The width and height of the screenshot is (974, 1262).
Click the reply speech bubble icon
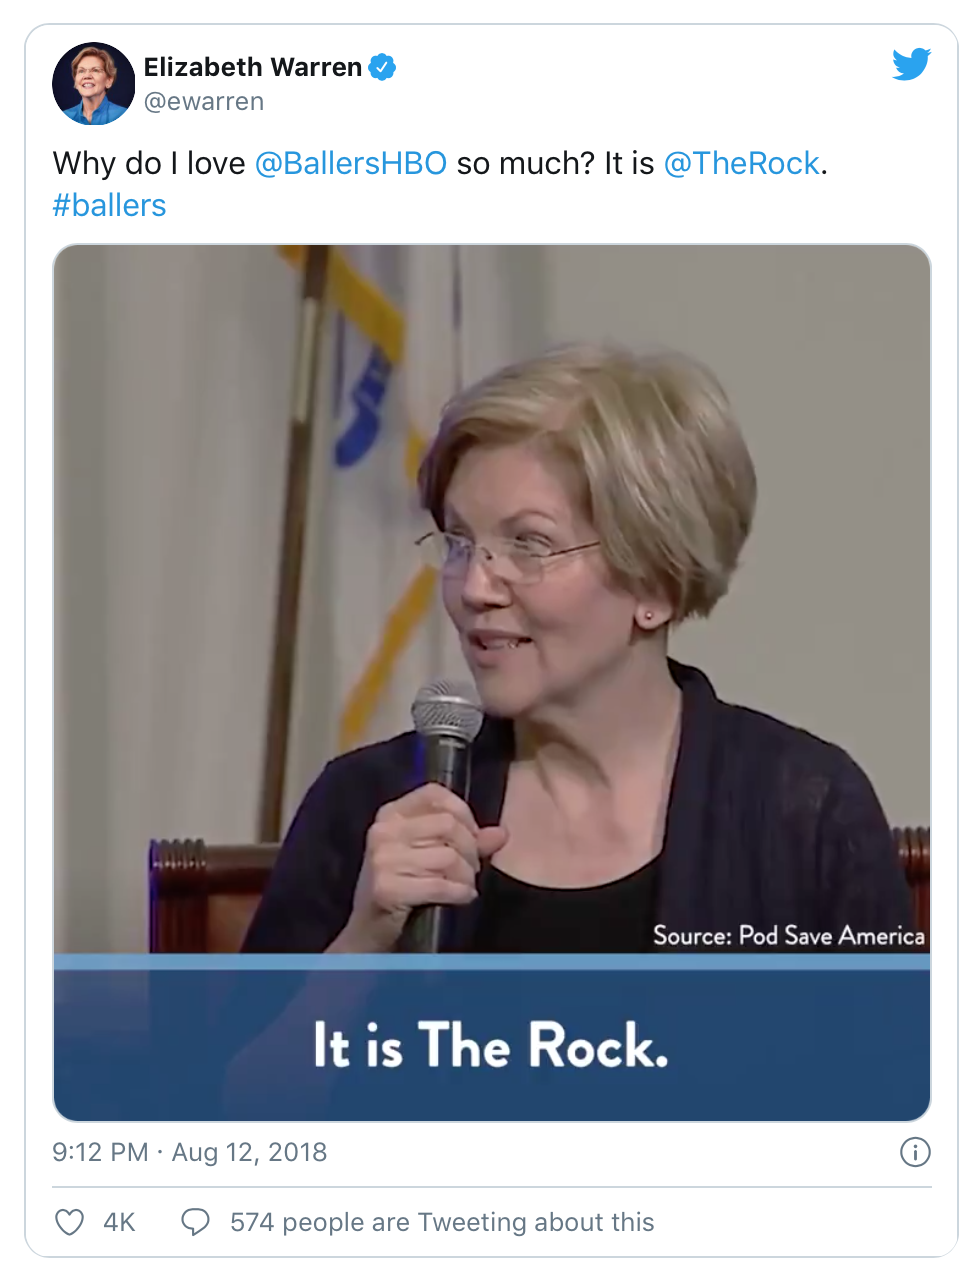(x=195, y=1222)
